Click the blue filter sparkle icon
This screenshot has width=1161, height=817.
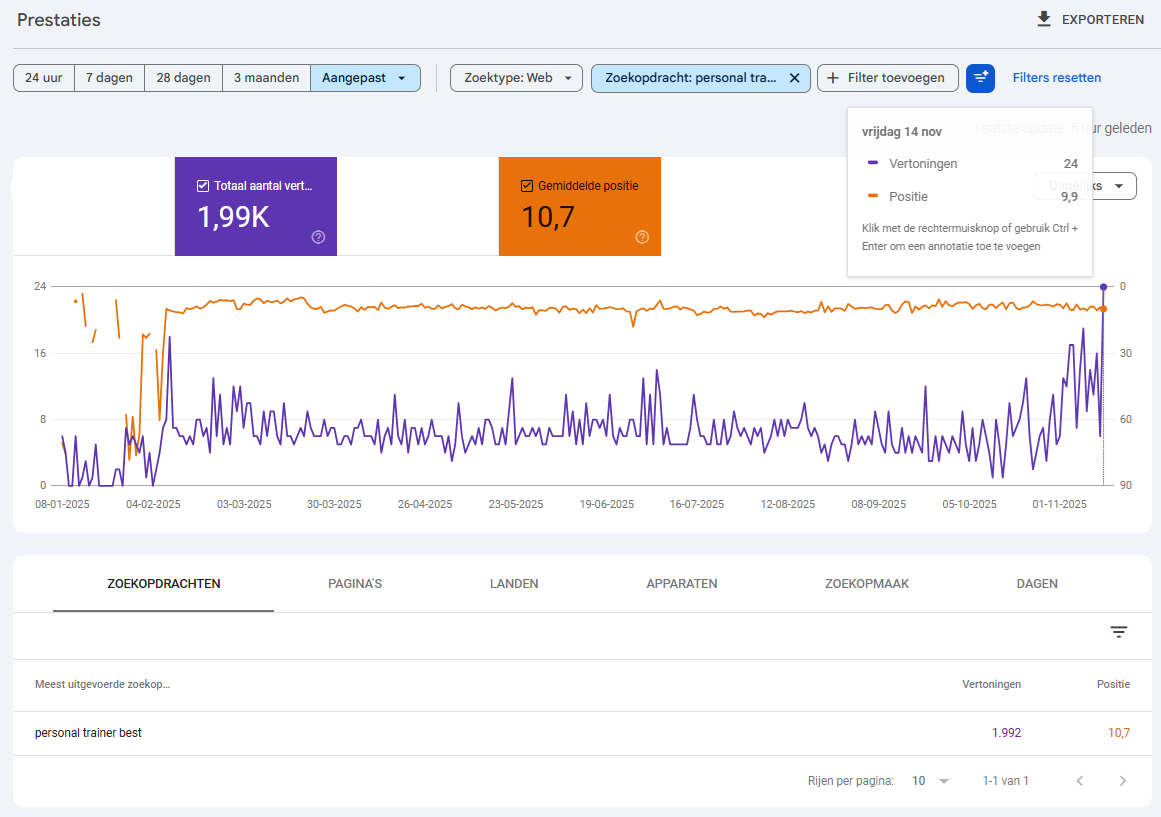tap(980, 78)
